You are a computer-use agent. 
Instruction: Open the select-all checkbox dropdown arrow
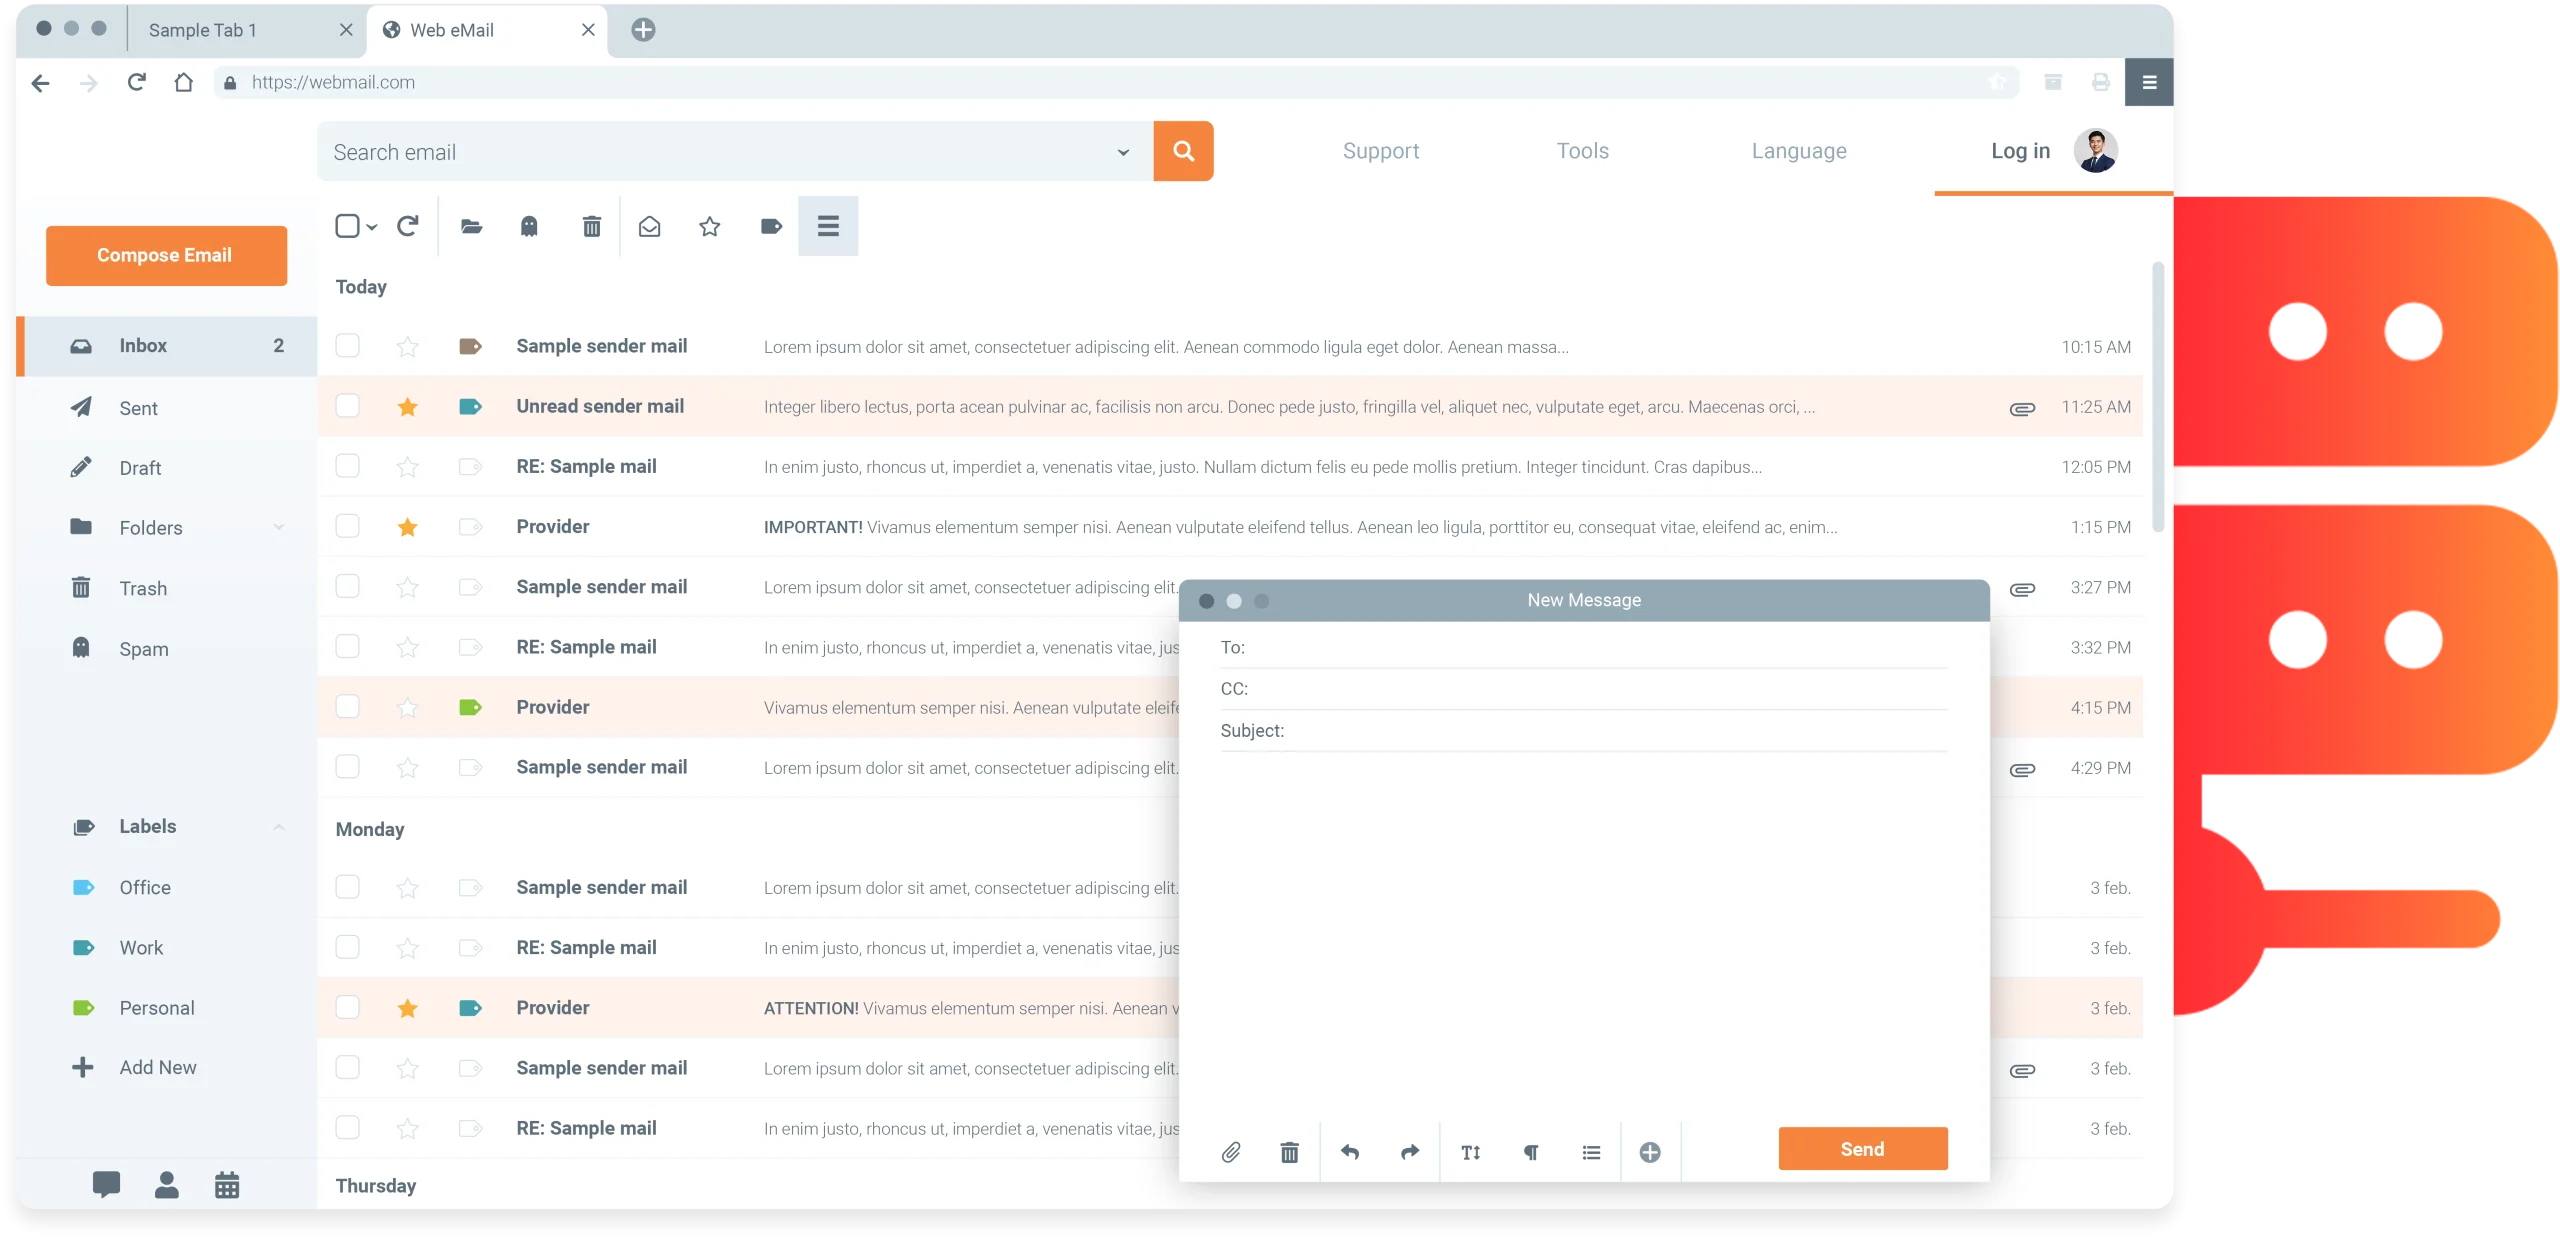372,228
